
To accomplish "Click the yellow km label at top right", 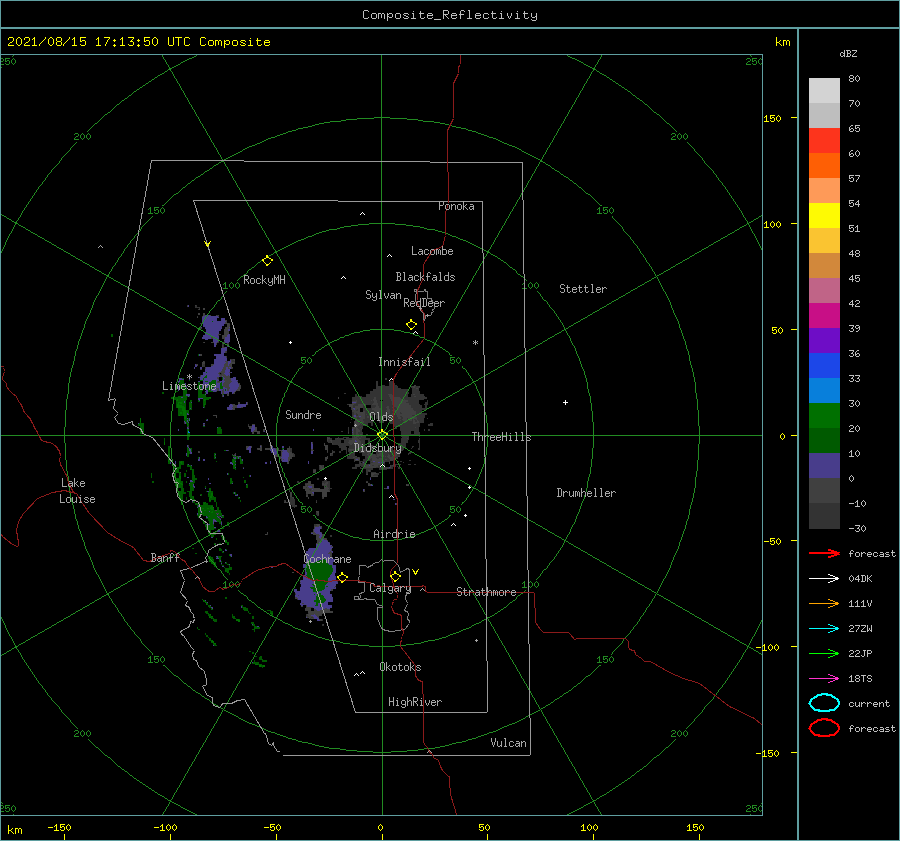I will [x=782, y=42].
